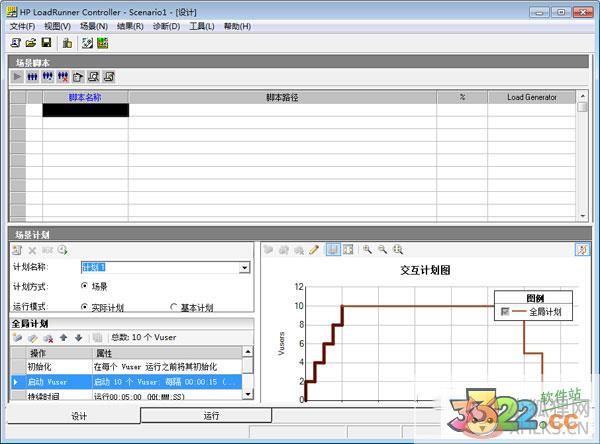Toggle the graph single-pane view icon
Image resolution: width=600 pixels, height=444 pixels.
tap(333, 250)
